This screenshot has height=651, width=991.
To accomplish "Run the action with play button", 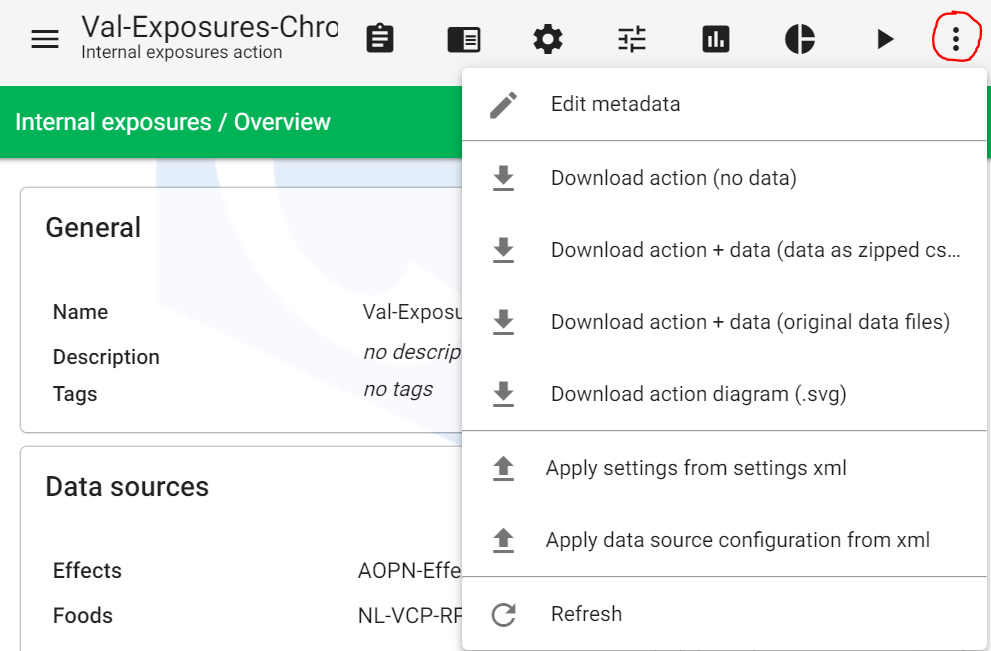I will pyautogui.click(x=884, y=39).
